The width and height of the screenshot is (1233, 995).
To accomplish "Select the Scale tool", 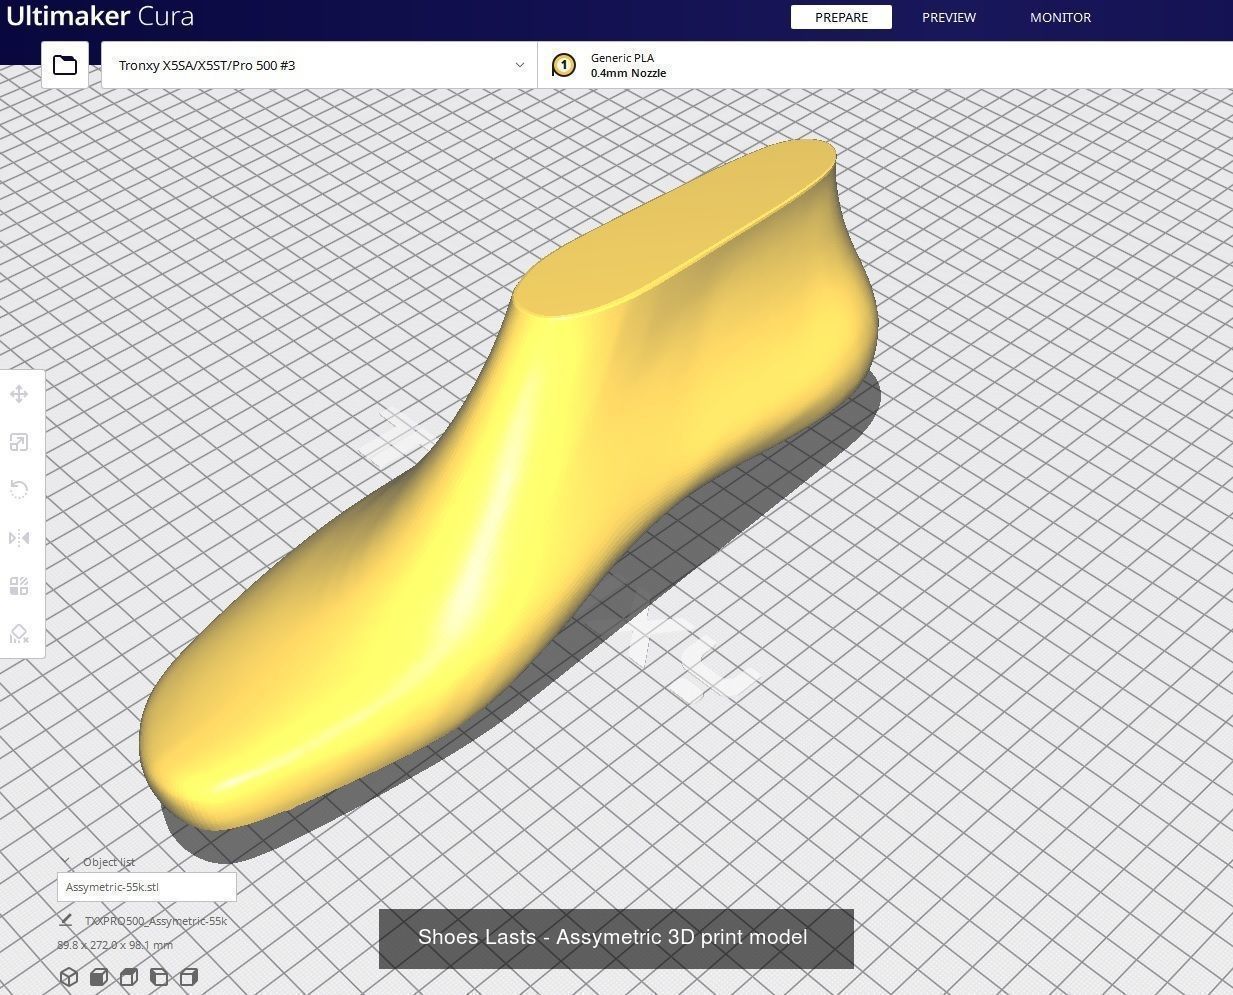I will pos(19,442).
